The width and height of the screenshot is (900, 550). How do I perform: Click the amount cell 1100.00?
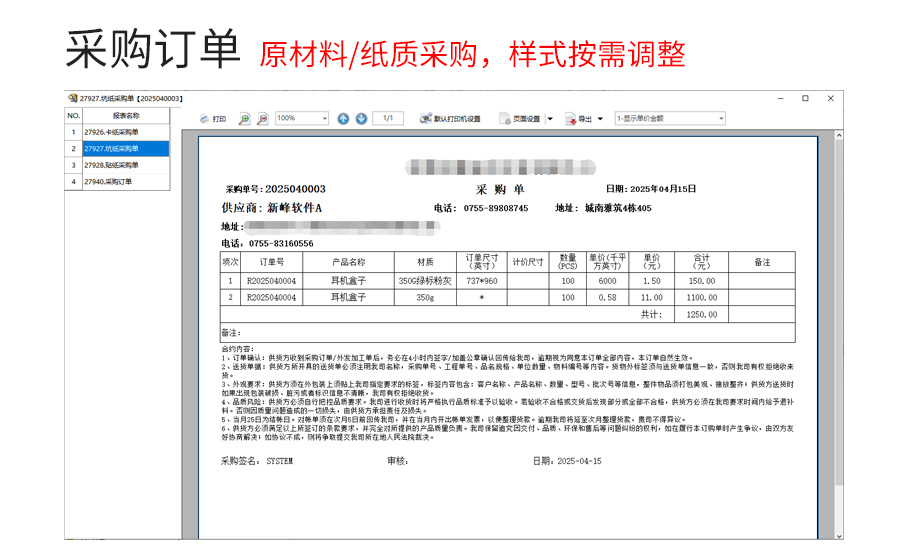(x=702, y=297)
